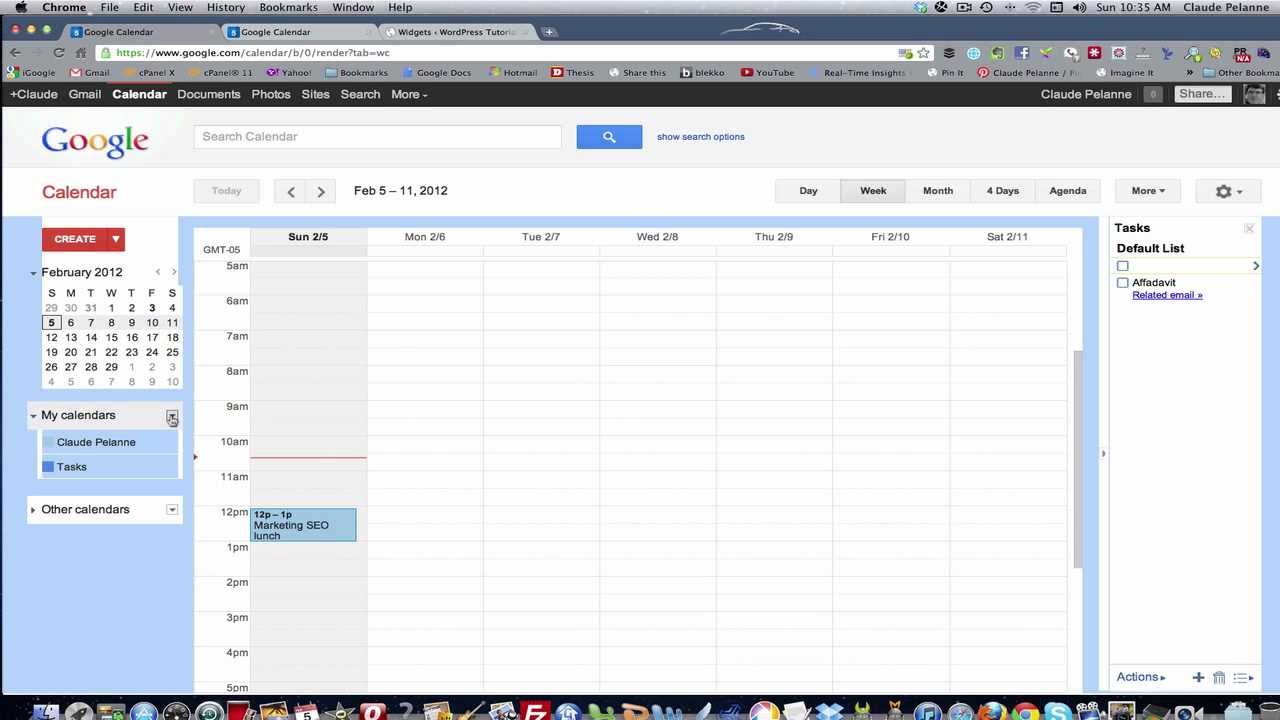
Task: Click the PR N/A extension icon
Action: 1241,54
